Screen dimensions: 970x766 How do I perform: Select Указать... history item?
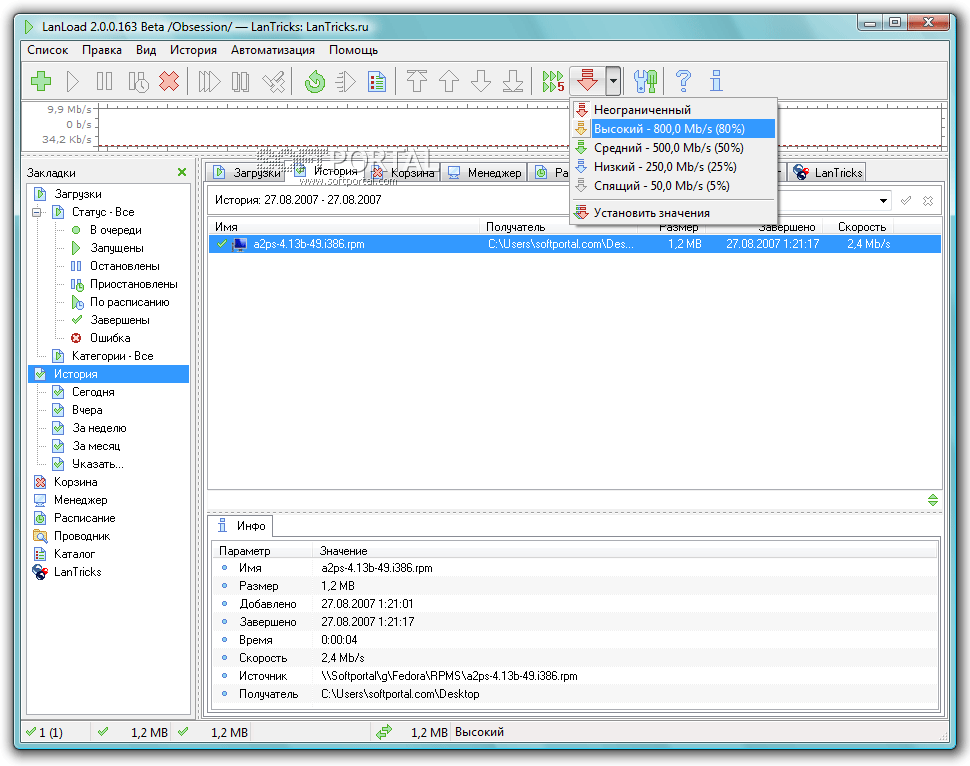click(x=98, y=464)
